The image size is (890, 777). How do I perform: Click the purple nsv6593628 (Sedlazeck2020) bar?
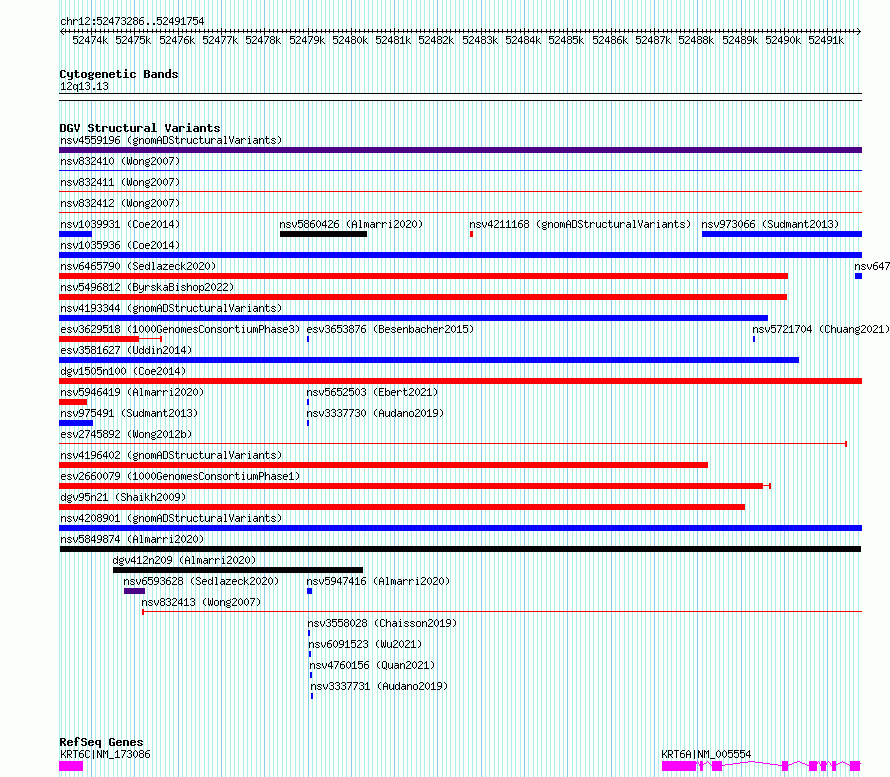[x=135, y=591]
